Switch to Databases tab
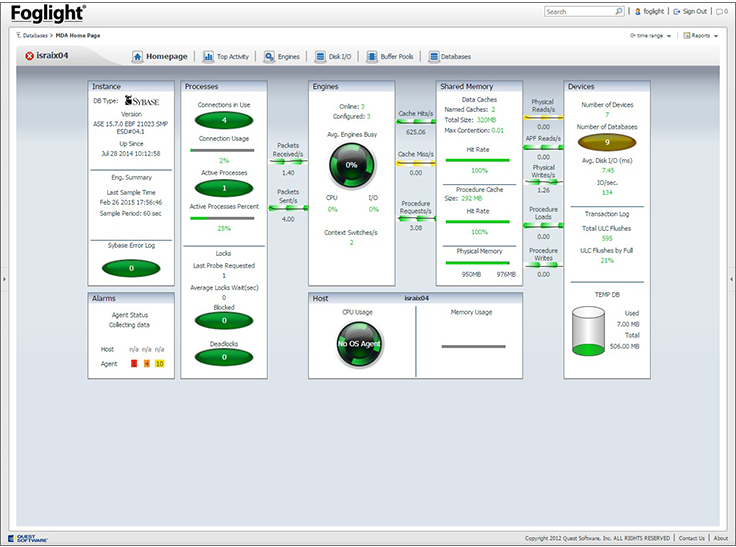This screenshot has width=736, height=547. click(x=450, y=56)
